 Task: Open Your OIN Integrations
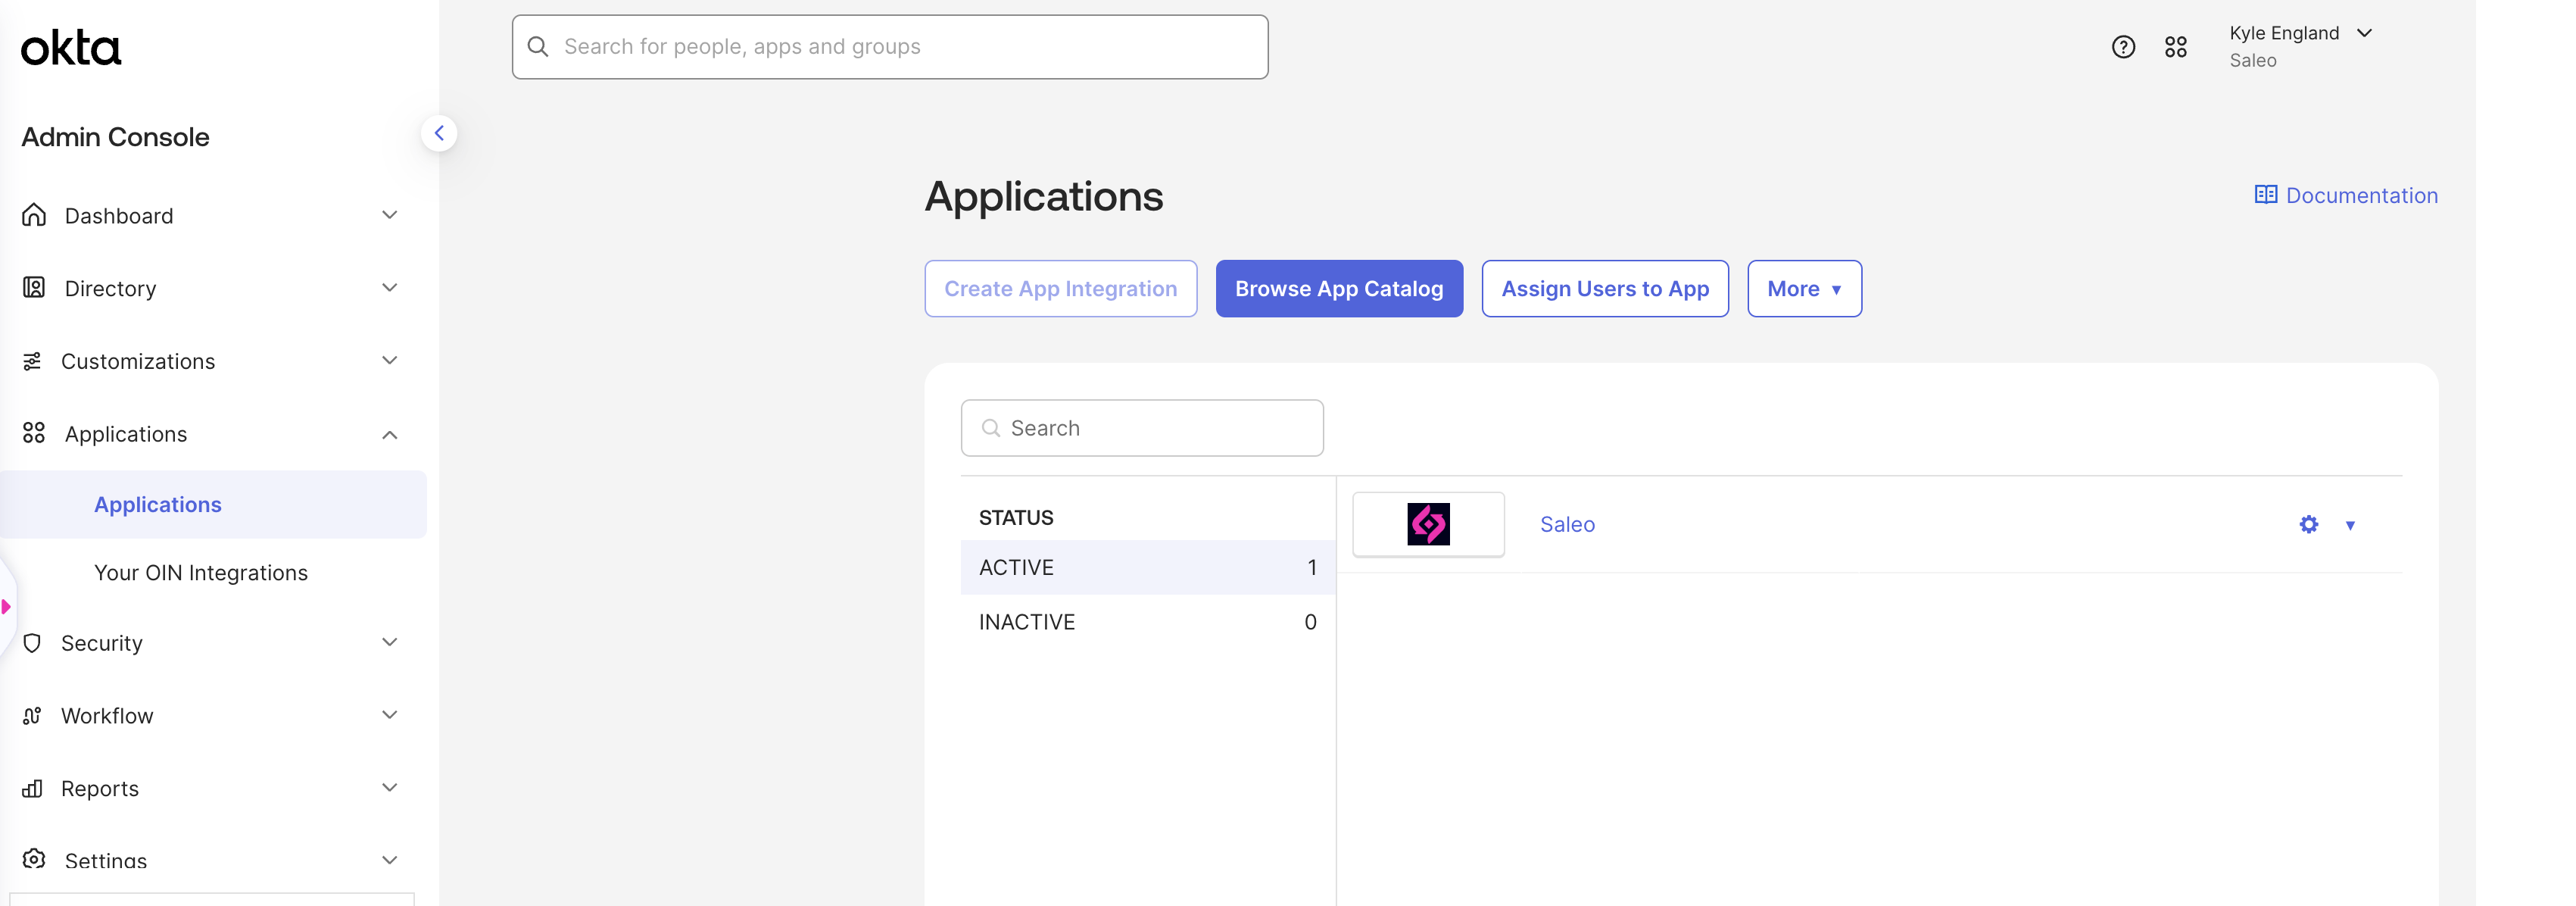[x=201, y=573]
